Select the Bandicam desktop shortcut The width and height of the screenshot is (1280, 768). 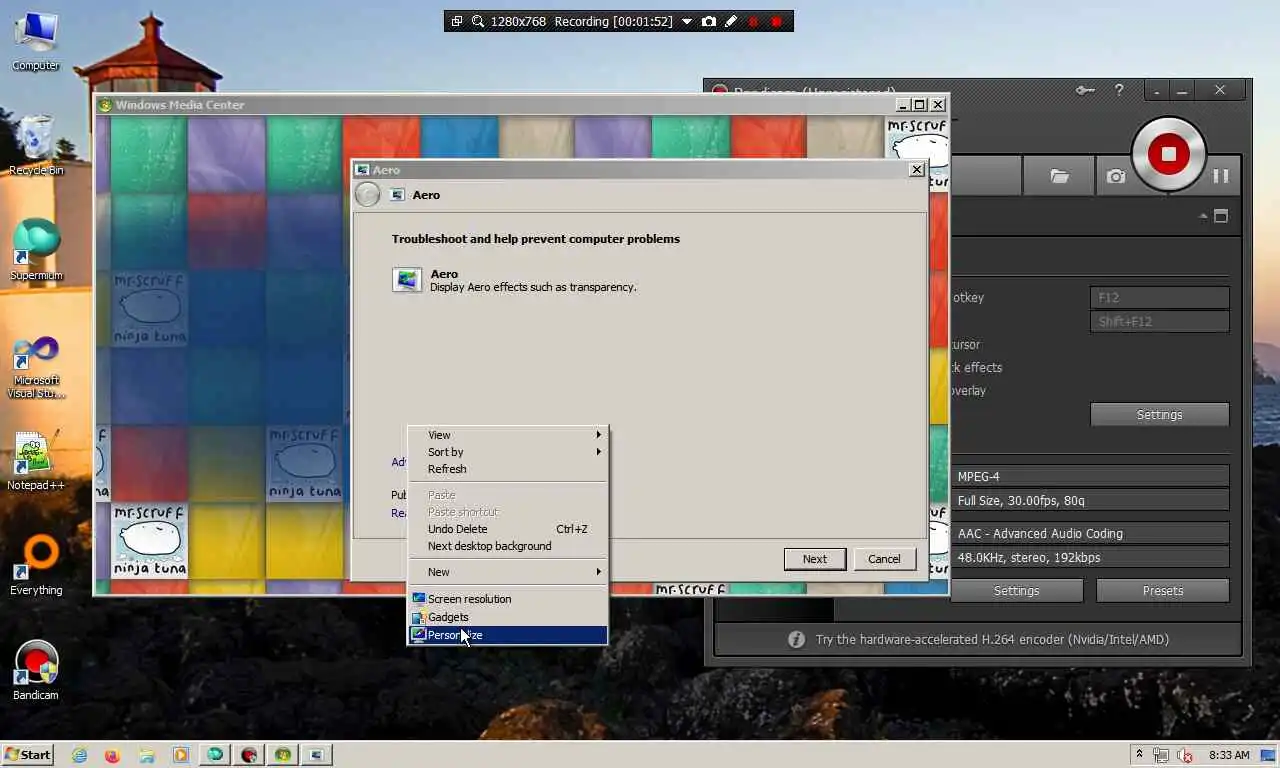pos(36,670)
